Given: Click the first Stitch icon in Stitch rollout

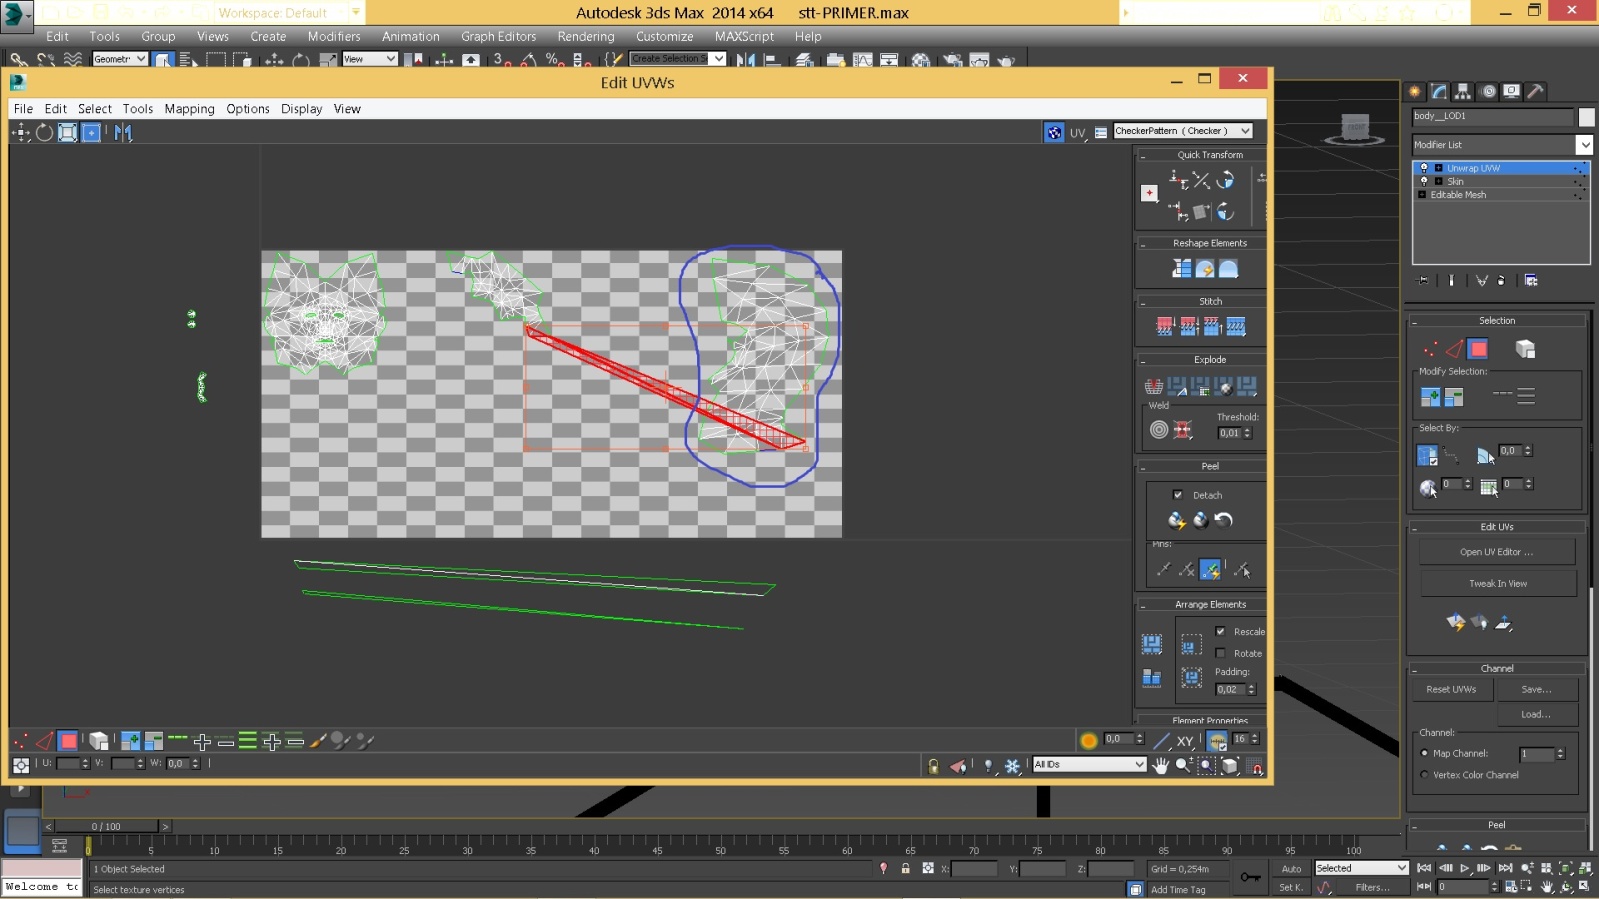Looking at the screenshot, I should tap(1164, 326).
